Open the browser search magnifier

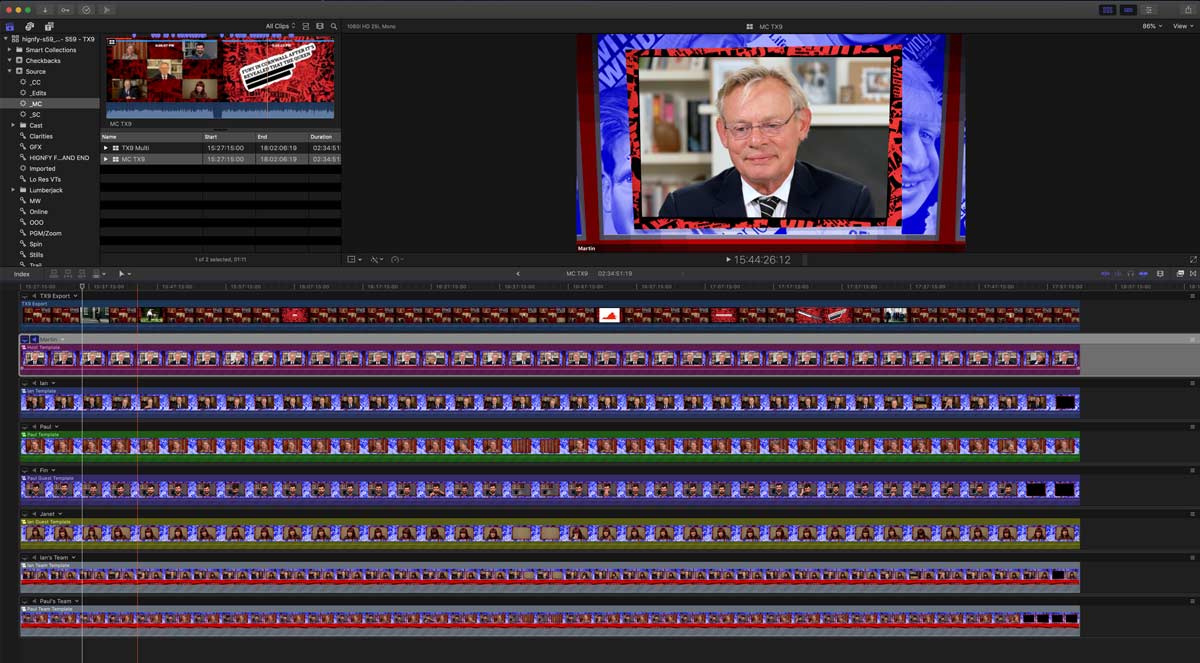click(x=334, y=26)
